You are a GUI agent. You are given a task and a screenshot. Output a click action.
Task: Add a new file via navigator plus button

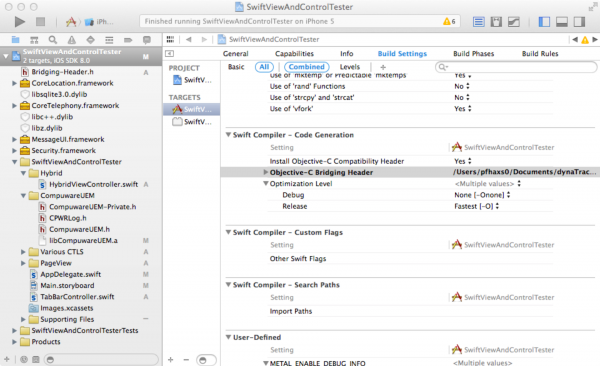[7, 359]
